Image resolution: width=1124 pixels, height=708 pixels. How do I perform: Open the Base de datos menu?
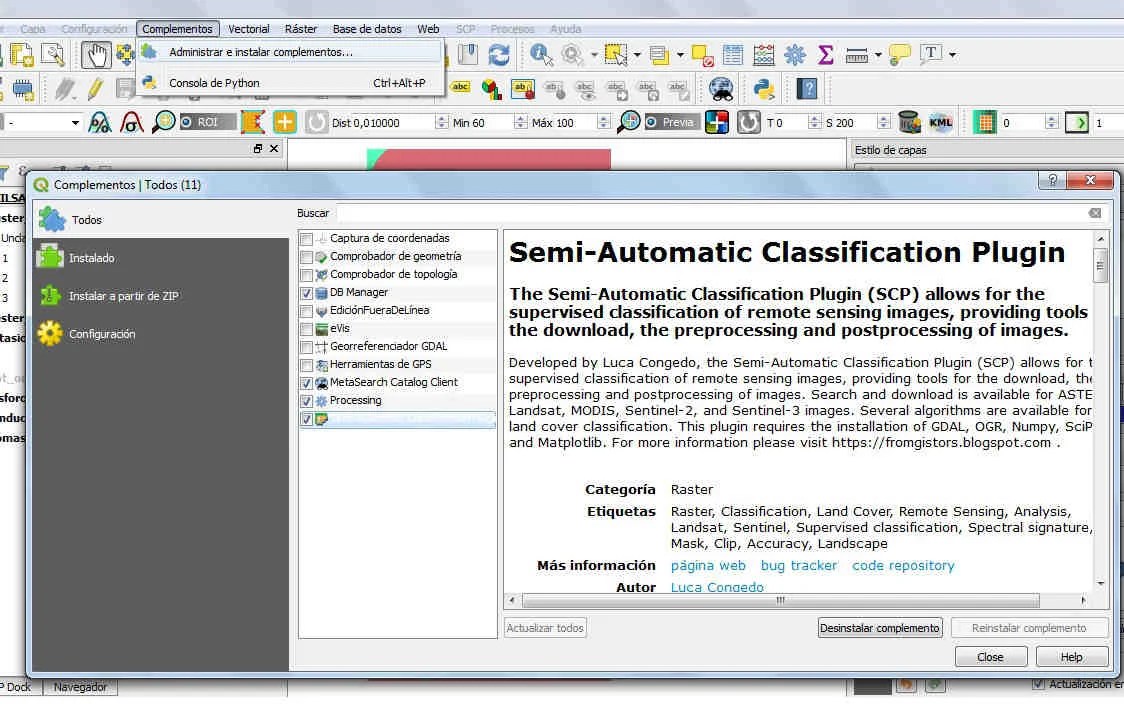point(367,29)
